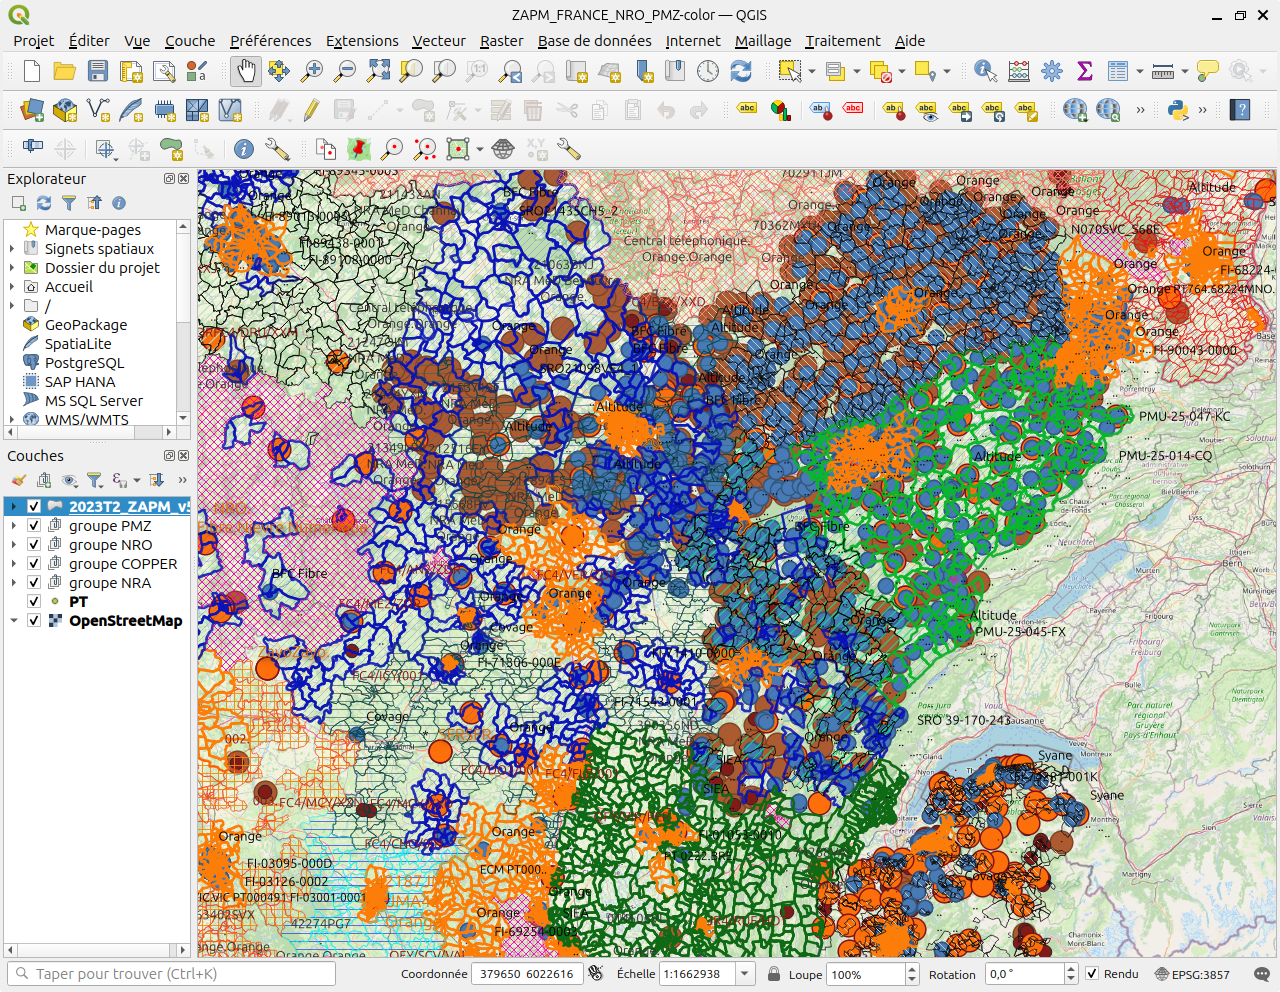Open the help contents book icon

point(1241,110)
